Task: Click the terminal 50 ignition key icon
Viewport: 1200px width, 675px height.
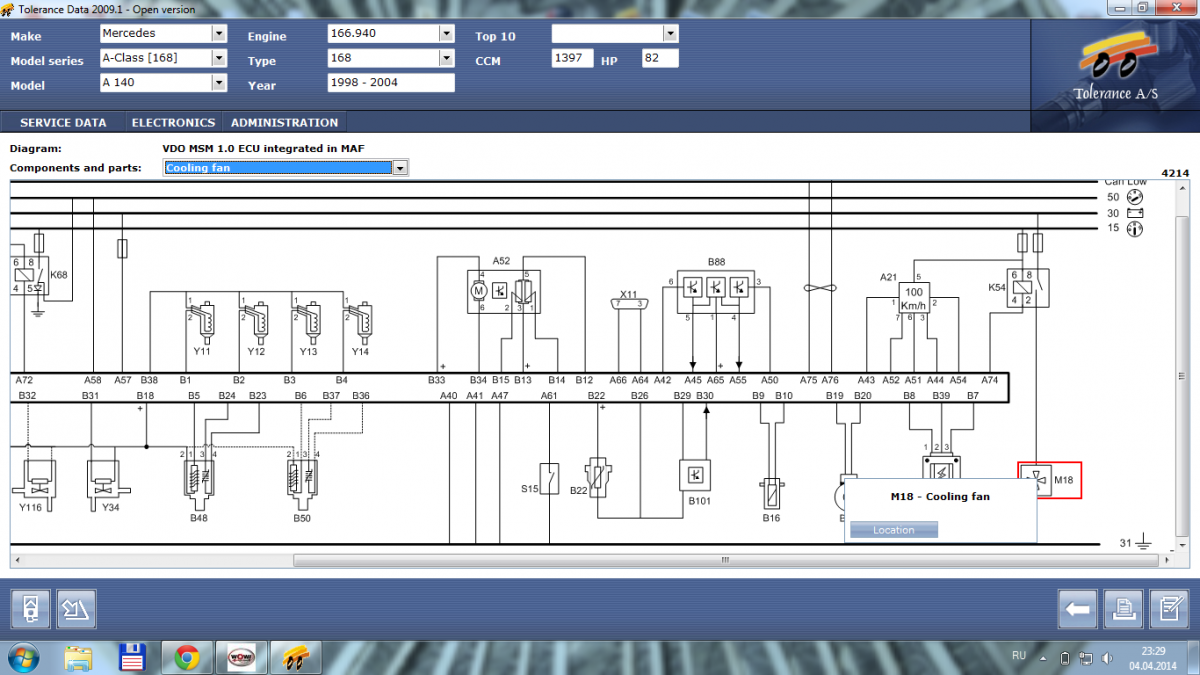Action: [1135, 196]
